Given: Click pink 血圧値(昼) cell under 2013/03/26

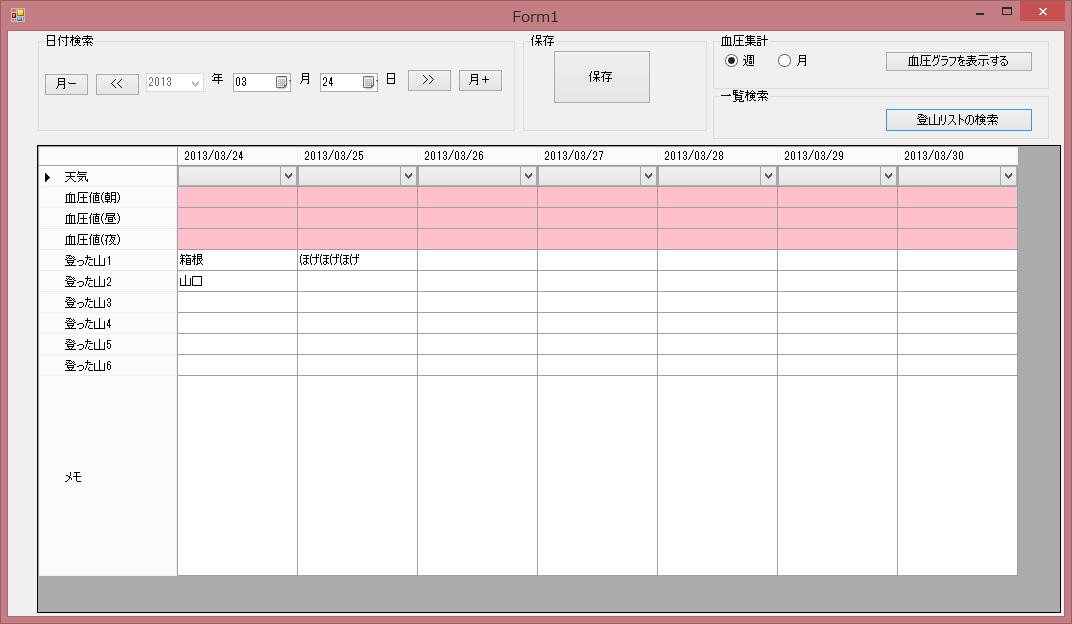Looking at the screenshot, I should [477, 219].
